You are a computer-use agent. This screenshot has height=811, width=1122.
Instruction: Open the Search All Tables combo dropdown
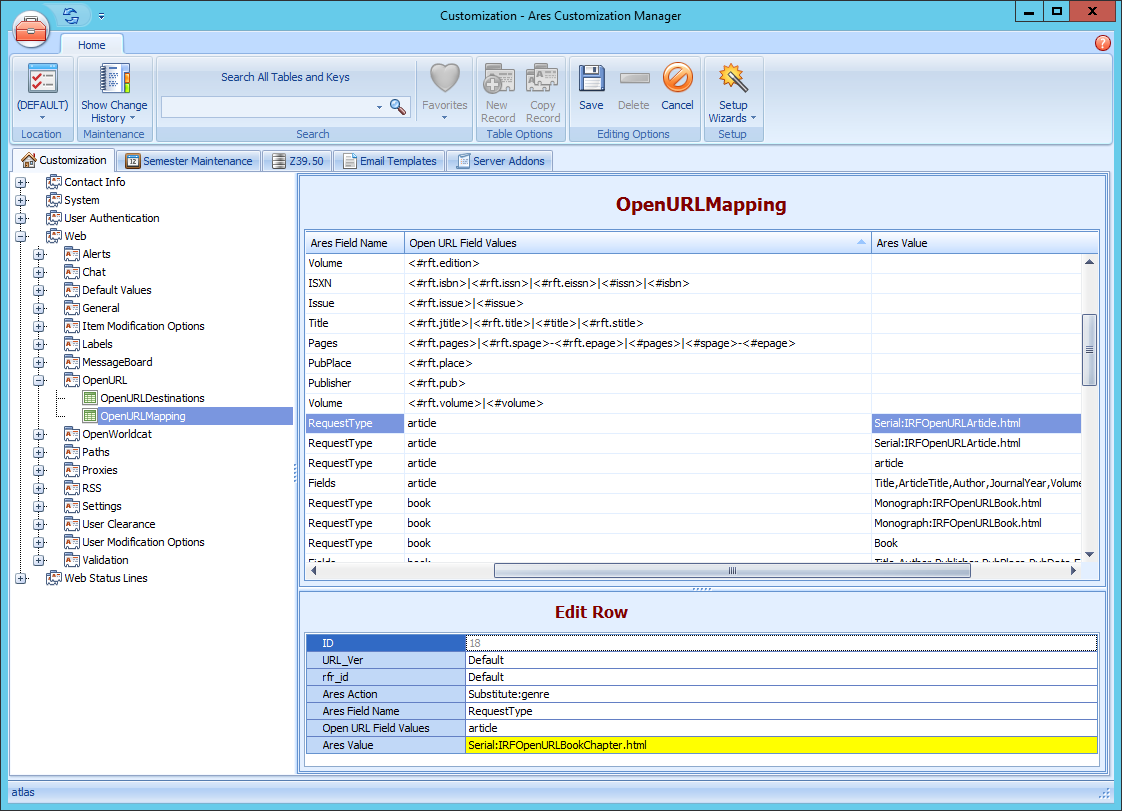(378, 106)
